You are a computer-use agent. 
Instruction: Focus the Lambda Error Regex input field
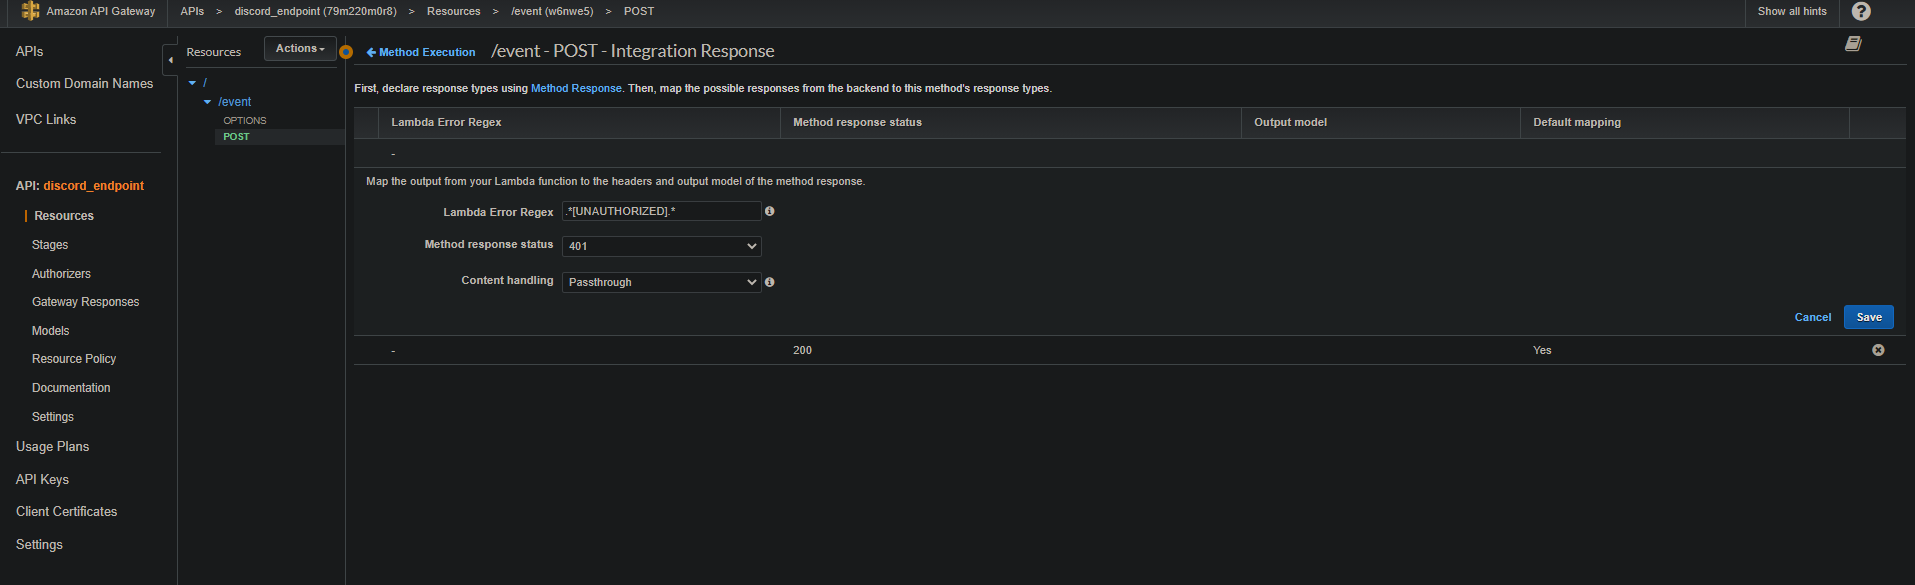coord(661,211)
